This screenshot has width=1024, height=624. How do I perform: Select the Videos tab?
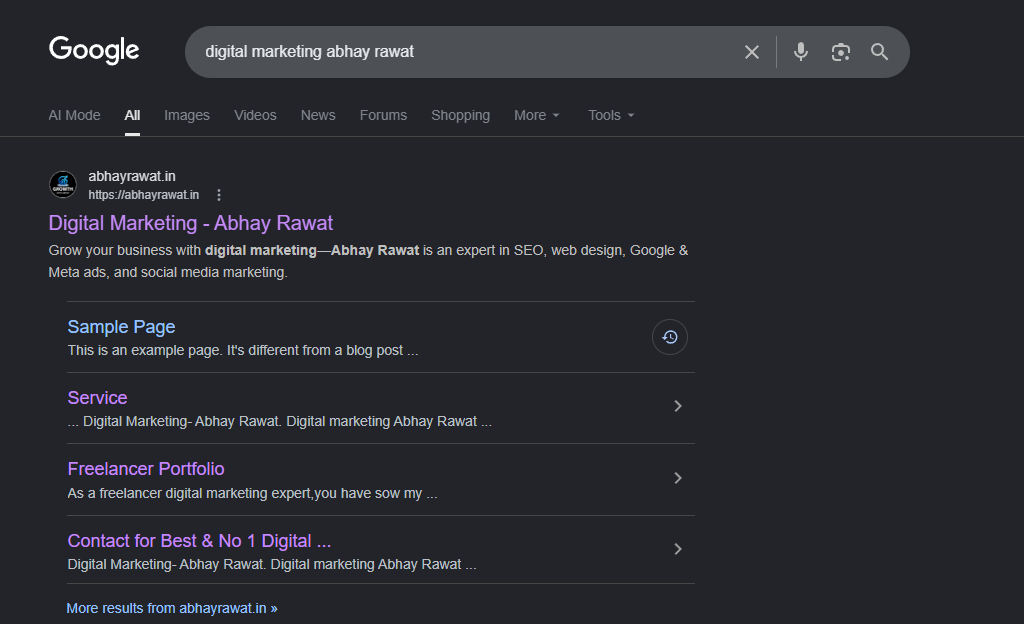point(255,115)
